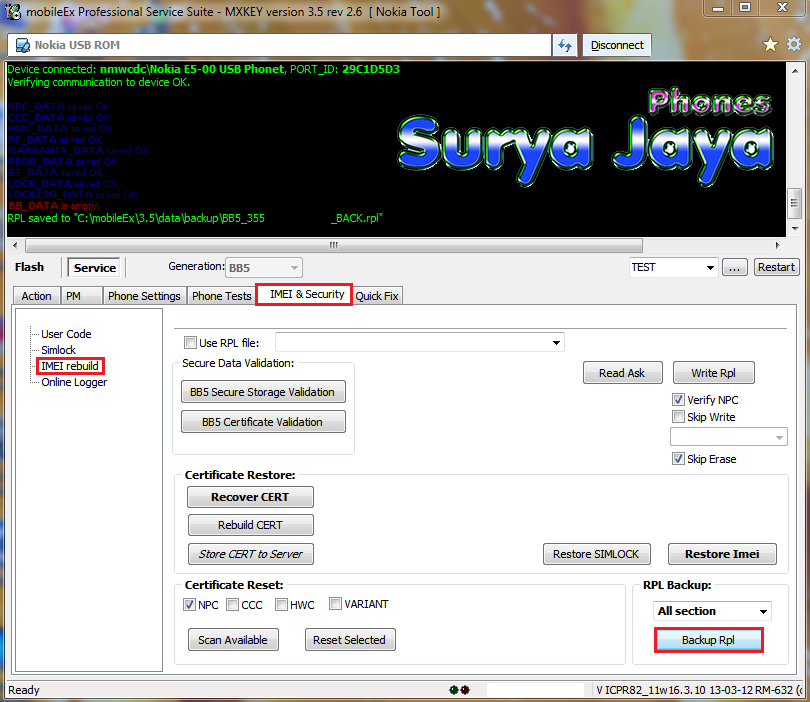The image size is (810, 702).
Task: Click the "RPL saved to" log line
Action: pos(195,218)
